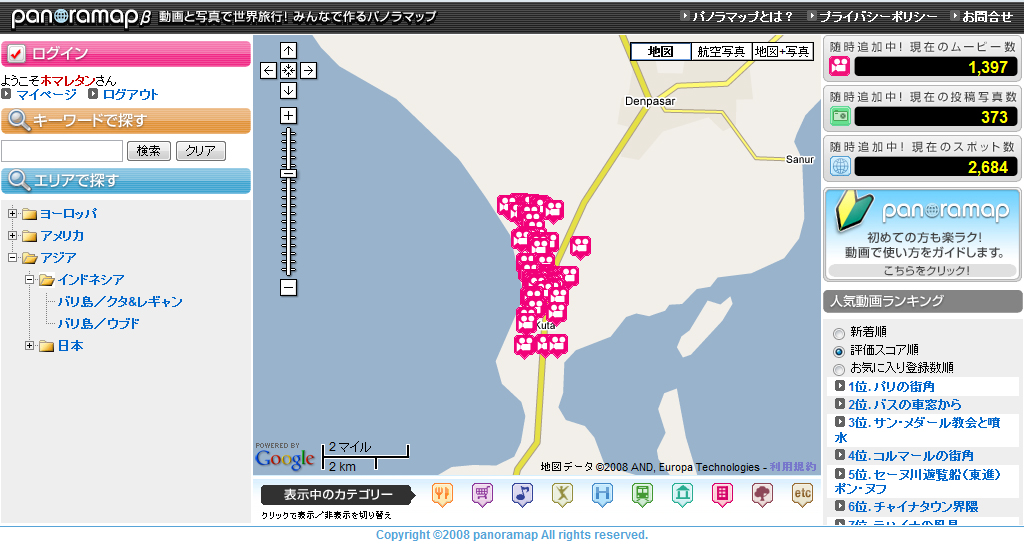
Task: Collapse the アジア folder
Action: click(x=12, y=257)
